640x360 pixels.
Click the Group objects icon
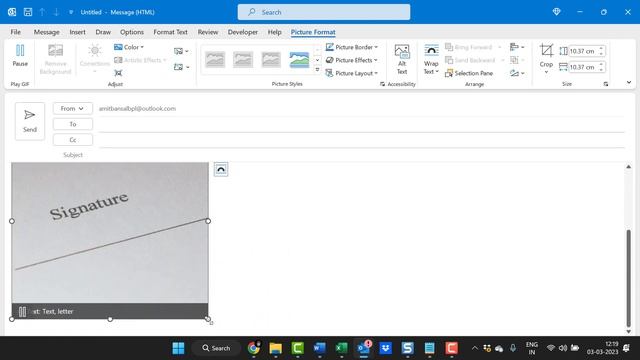pos(517,60)
